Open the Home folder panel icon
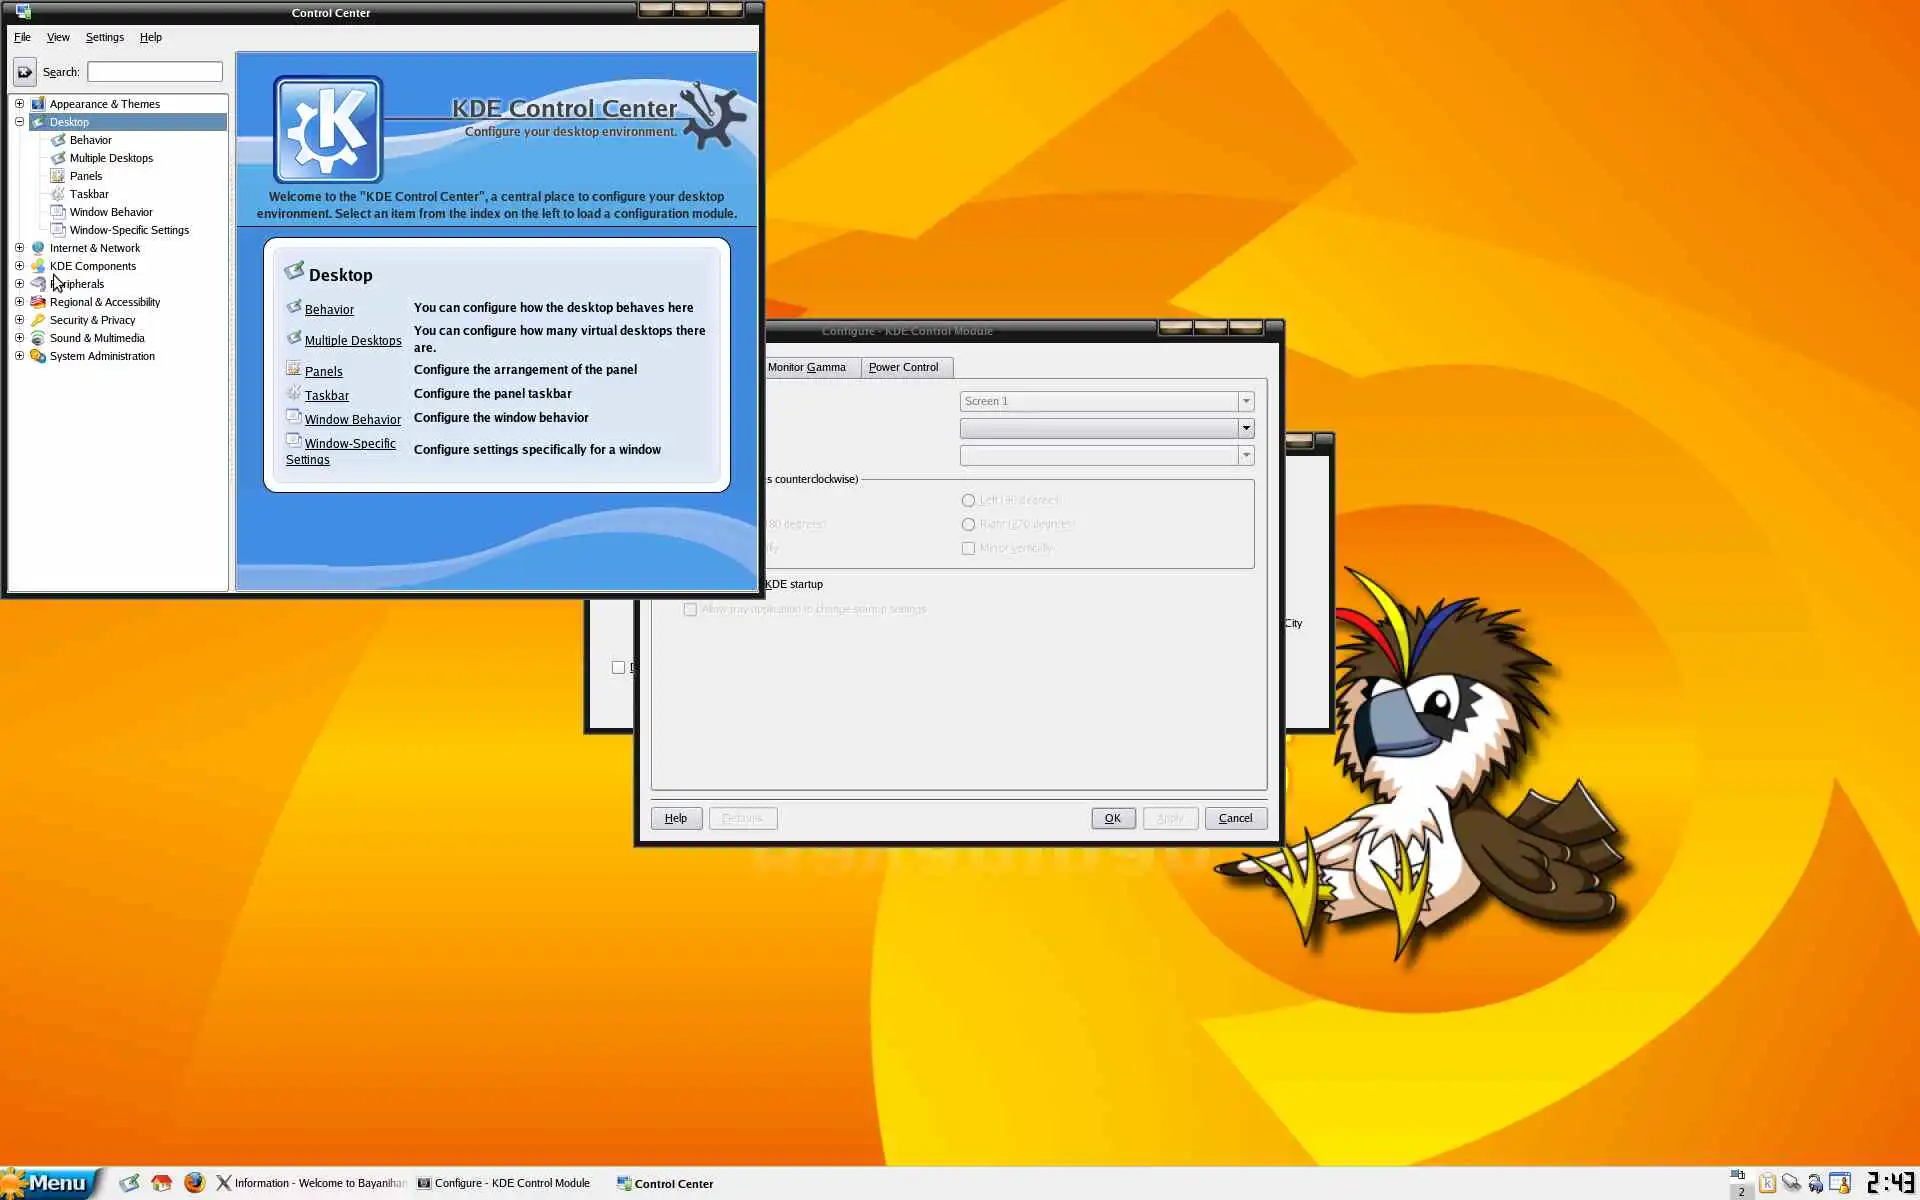 pos(161,1182)
